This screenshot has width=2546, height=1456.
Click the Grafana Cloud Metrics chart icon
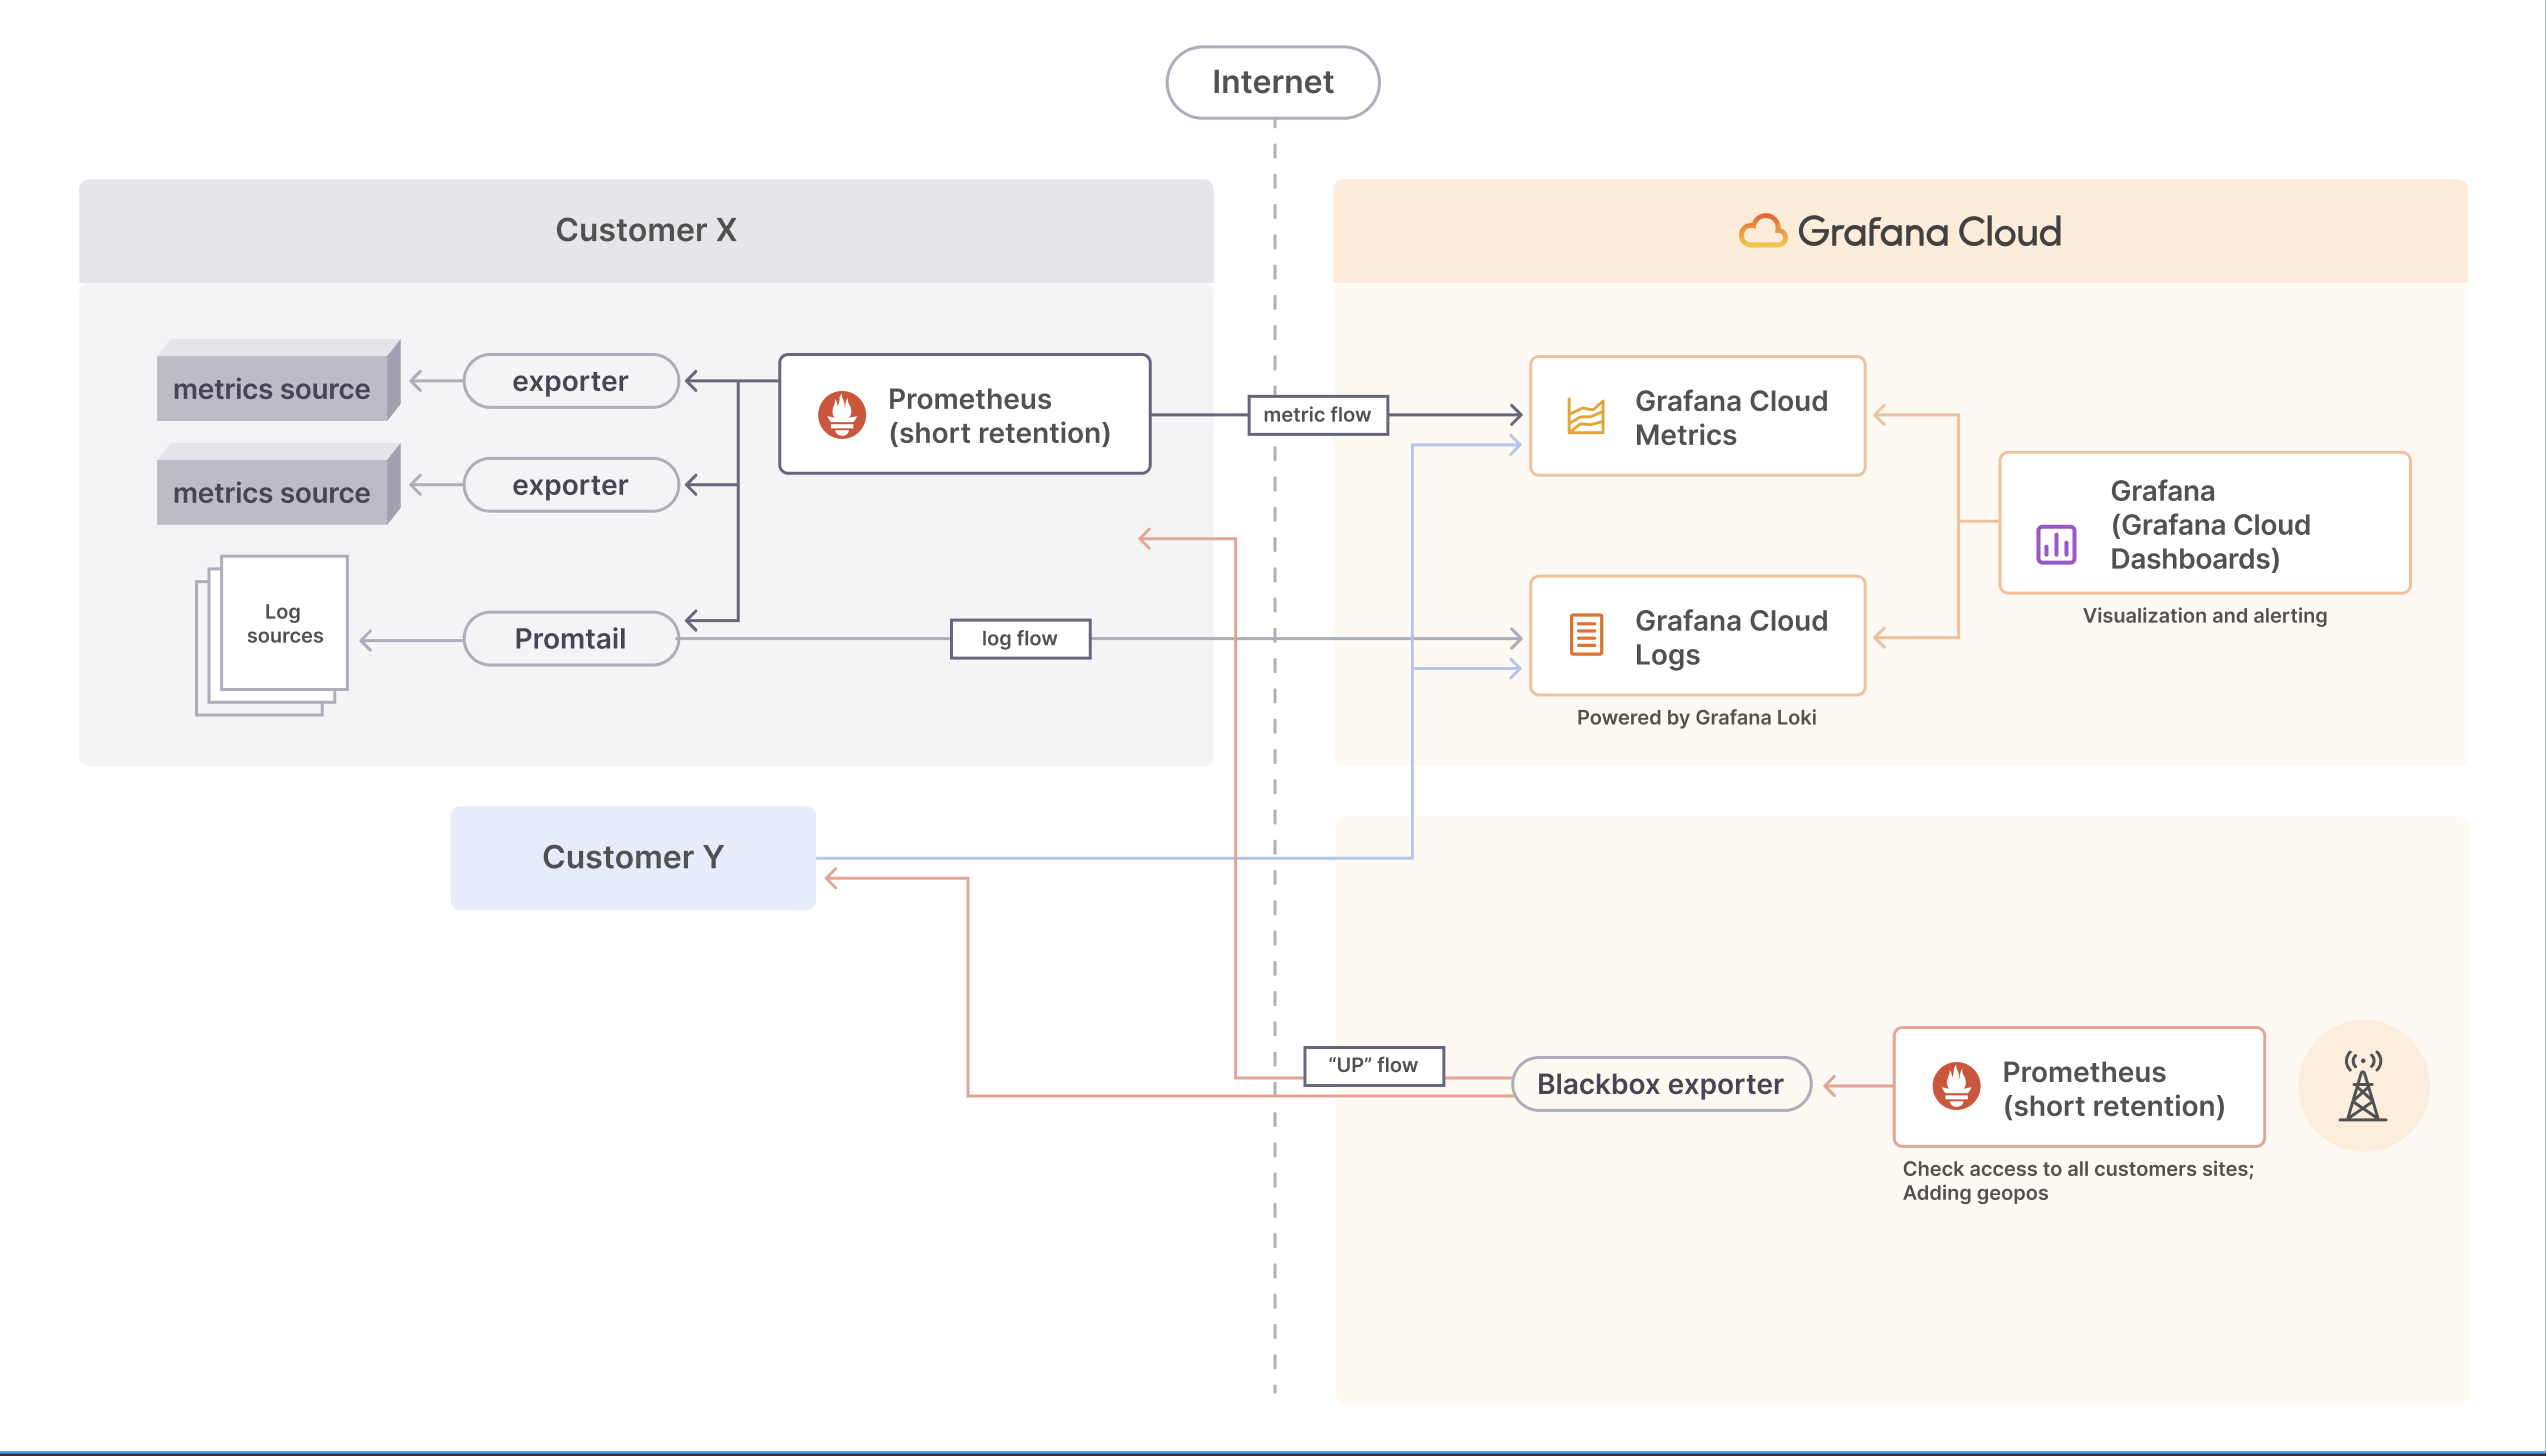pos(1585,416)
